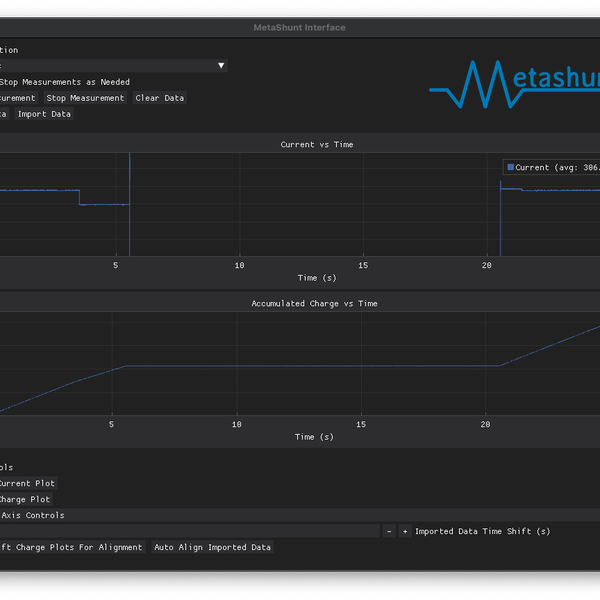Click the 'Stop Measurements as Needed' text
600x600 pixels.
[x=65, y=82]
